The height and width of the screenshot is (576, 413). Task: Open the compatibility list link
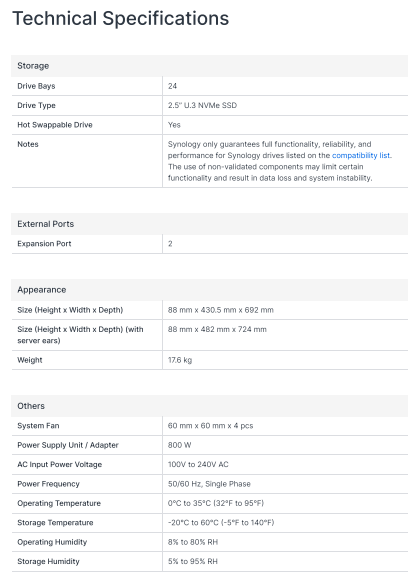coord(361,155)
